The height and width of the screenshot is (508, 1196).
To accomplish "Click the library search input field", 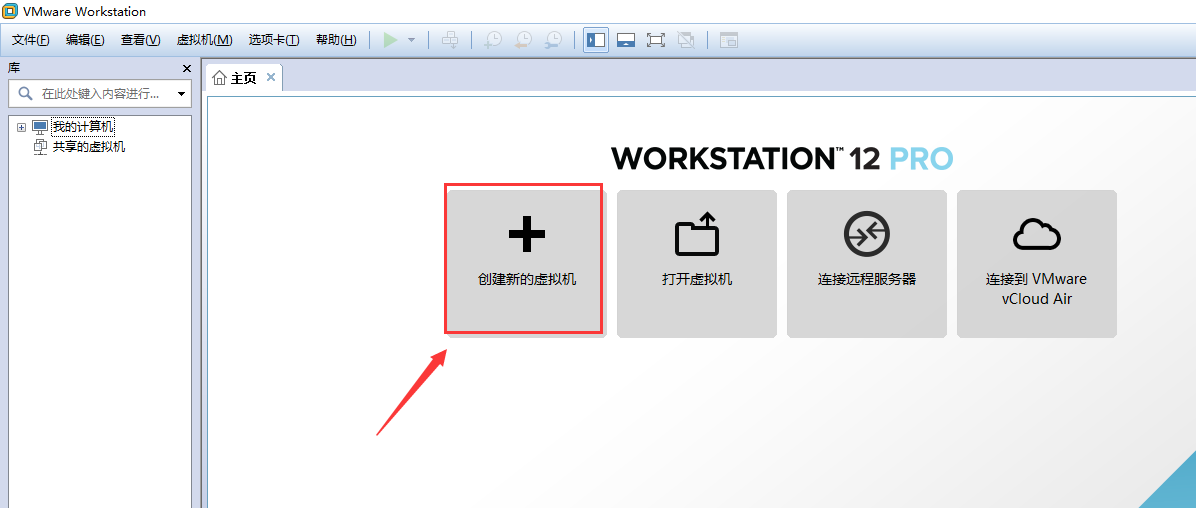I will click(x=100, y=94).
